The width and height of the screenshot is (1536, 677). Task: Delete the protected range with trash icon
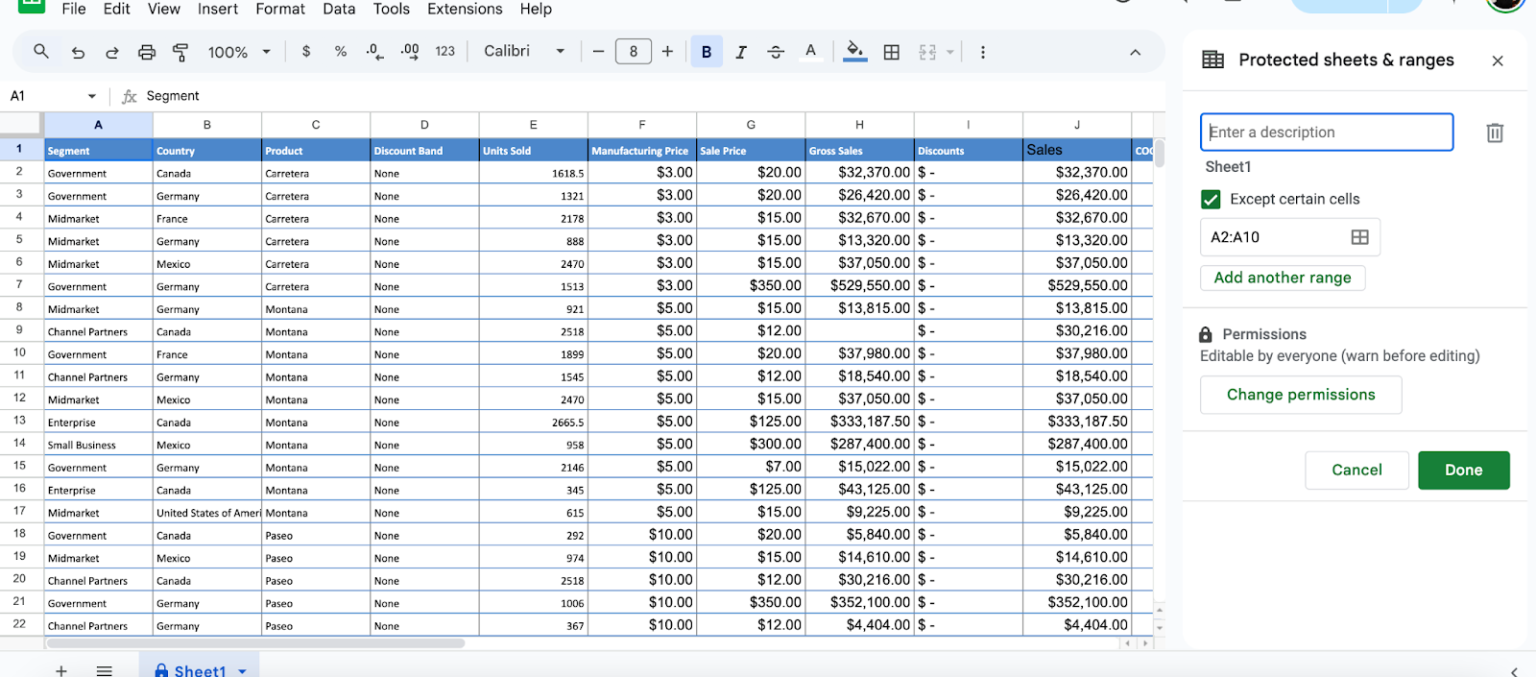pos(1495,131)
